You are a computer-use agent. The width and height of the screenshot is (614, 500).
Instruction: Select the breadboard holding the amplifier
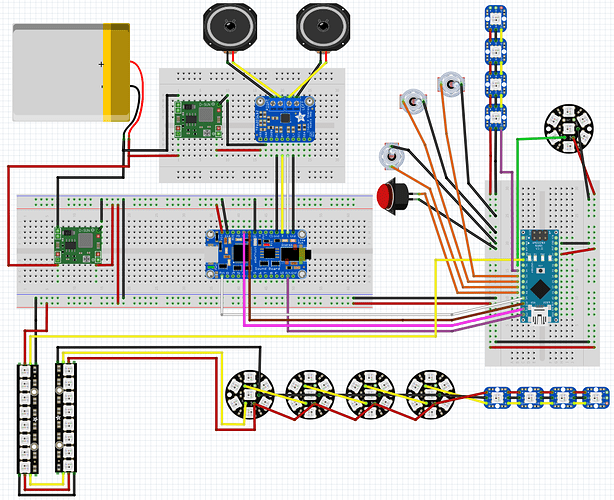[252, 125]
